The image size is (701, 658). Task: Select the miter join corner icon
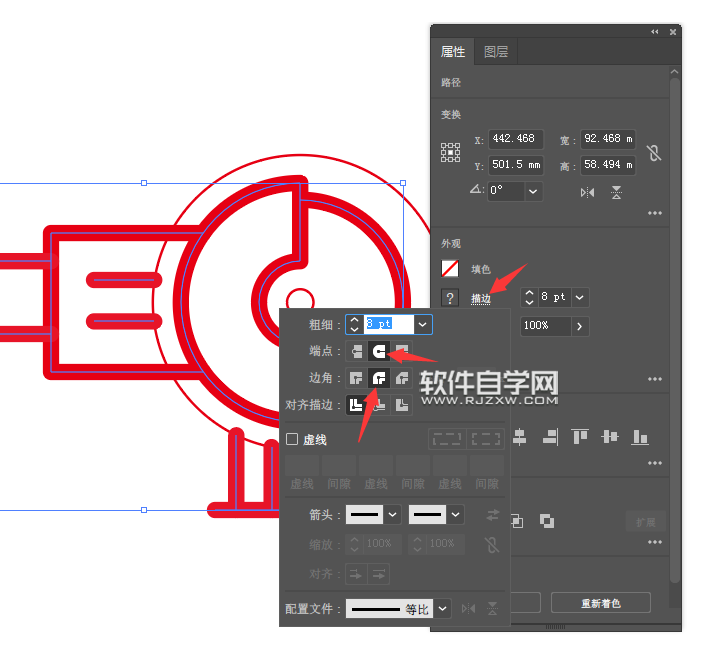pyautogui.click(x=356, y=379)
